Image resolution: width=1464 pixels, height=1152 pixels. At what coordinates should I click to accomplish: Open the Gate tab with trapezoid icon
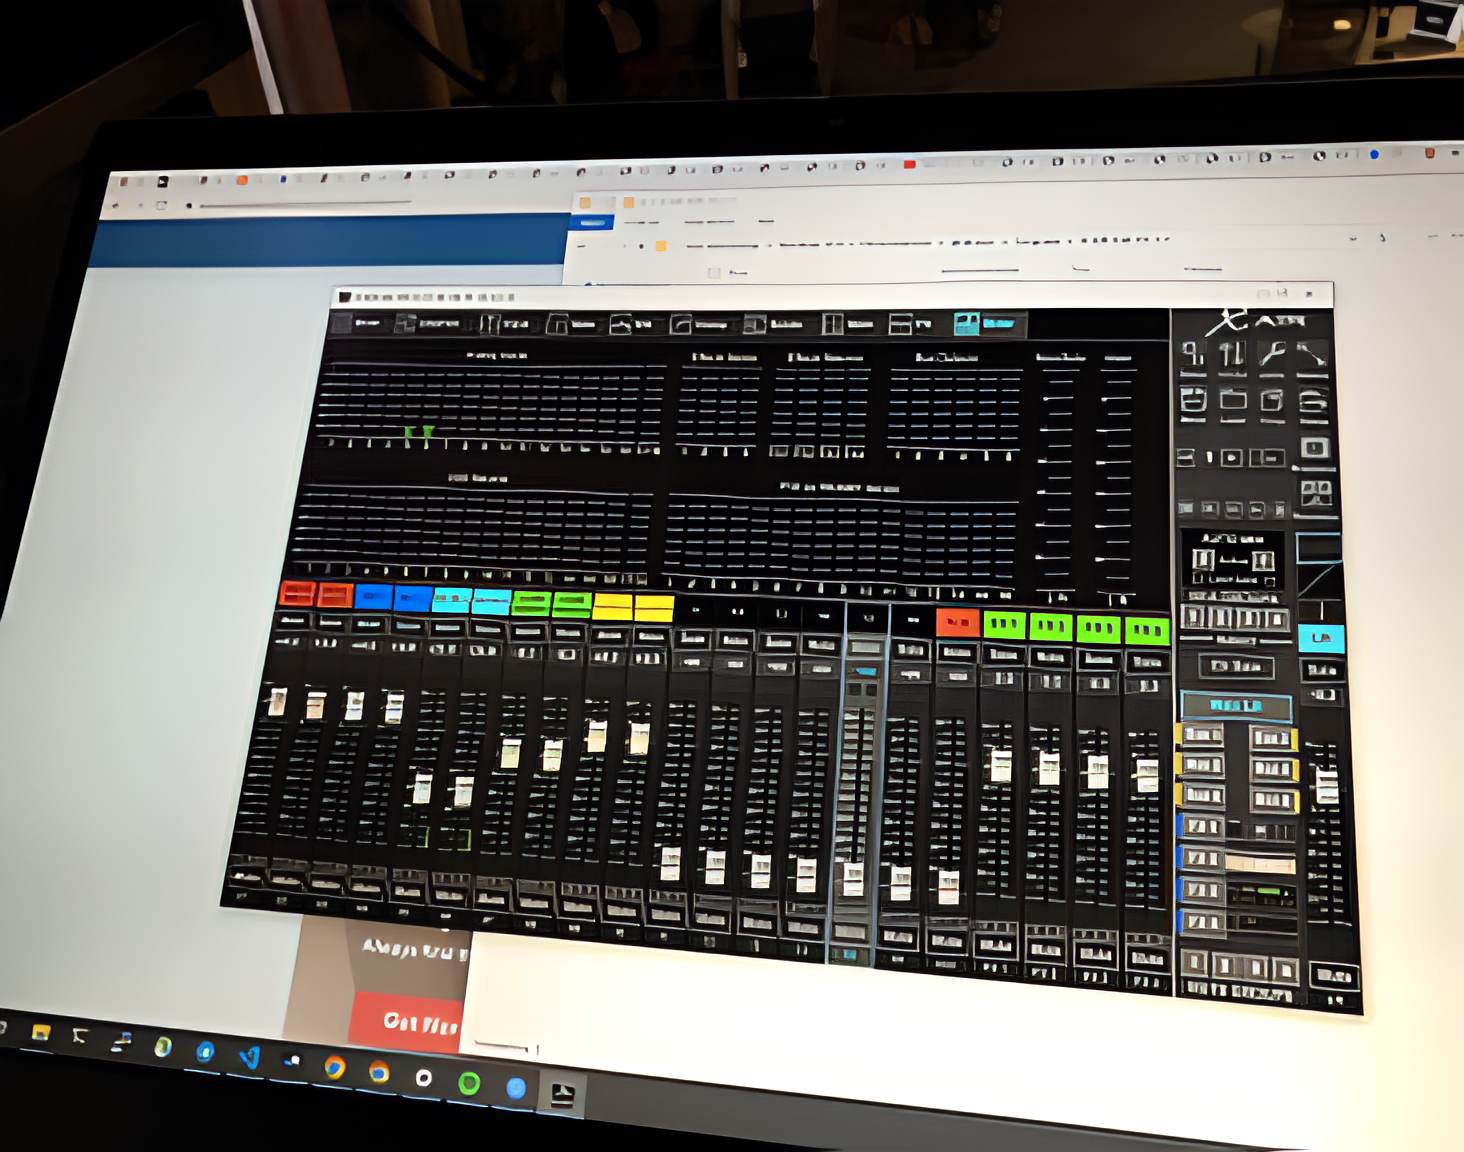[x=574, y=325]
